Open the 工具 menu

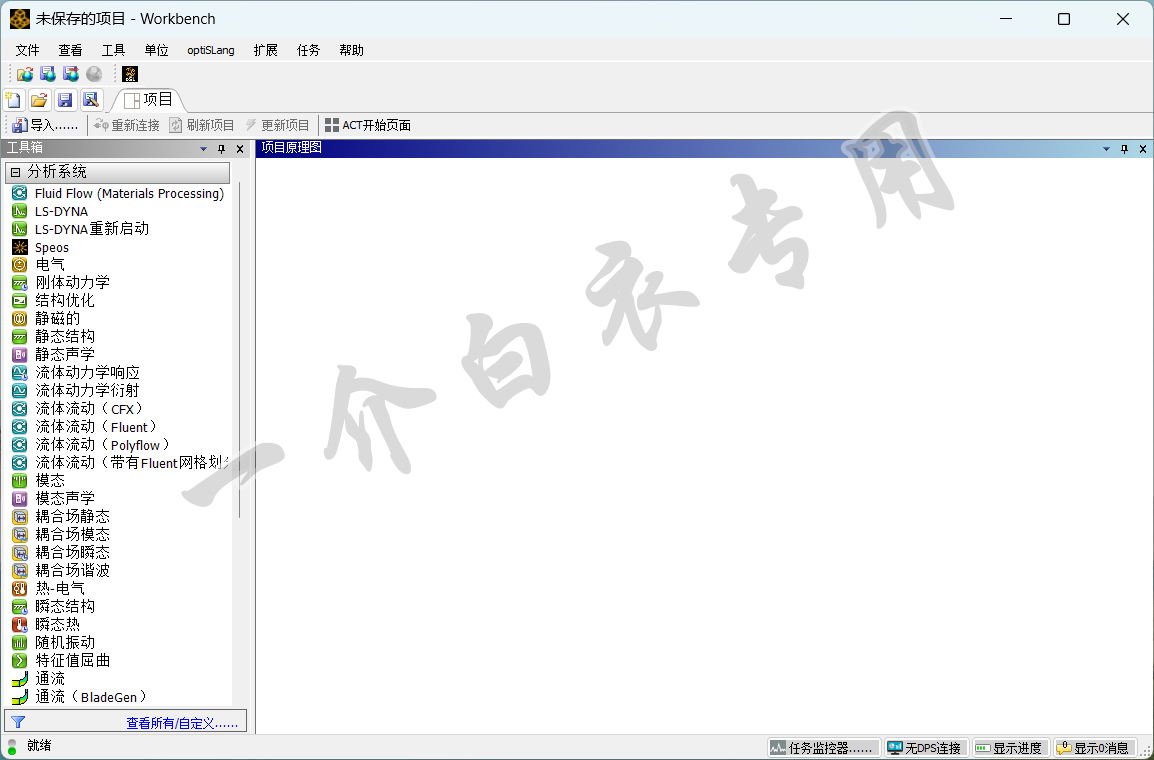tap(113, 50)
